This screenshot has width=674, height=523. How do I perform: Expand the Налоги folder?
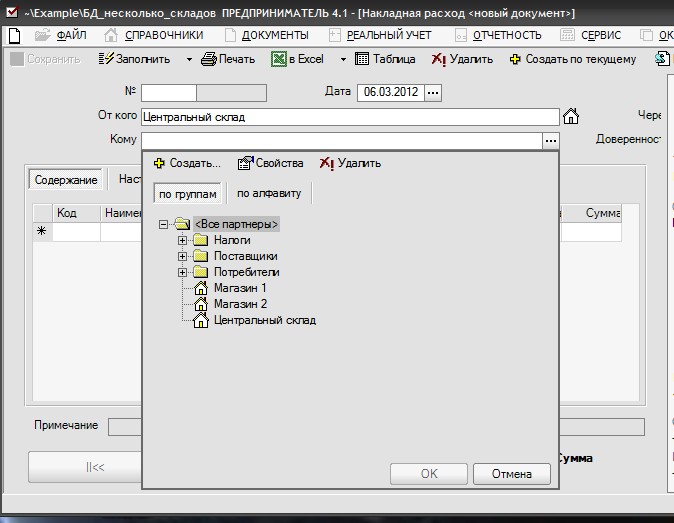click(x=182, y=240)
